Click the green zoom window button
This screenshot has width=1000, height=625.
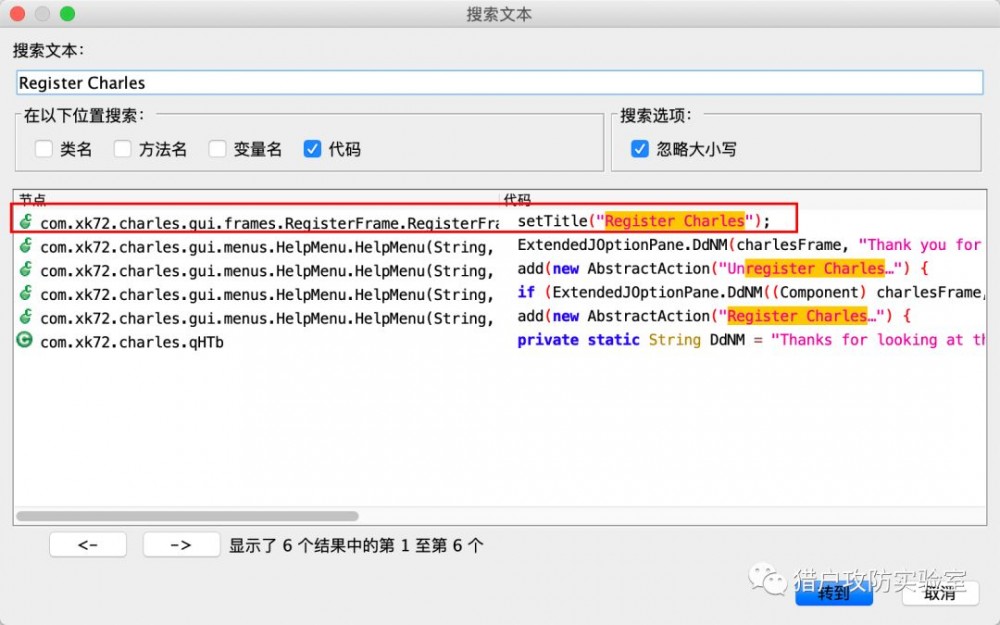[67, 13]
